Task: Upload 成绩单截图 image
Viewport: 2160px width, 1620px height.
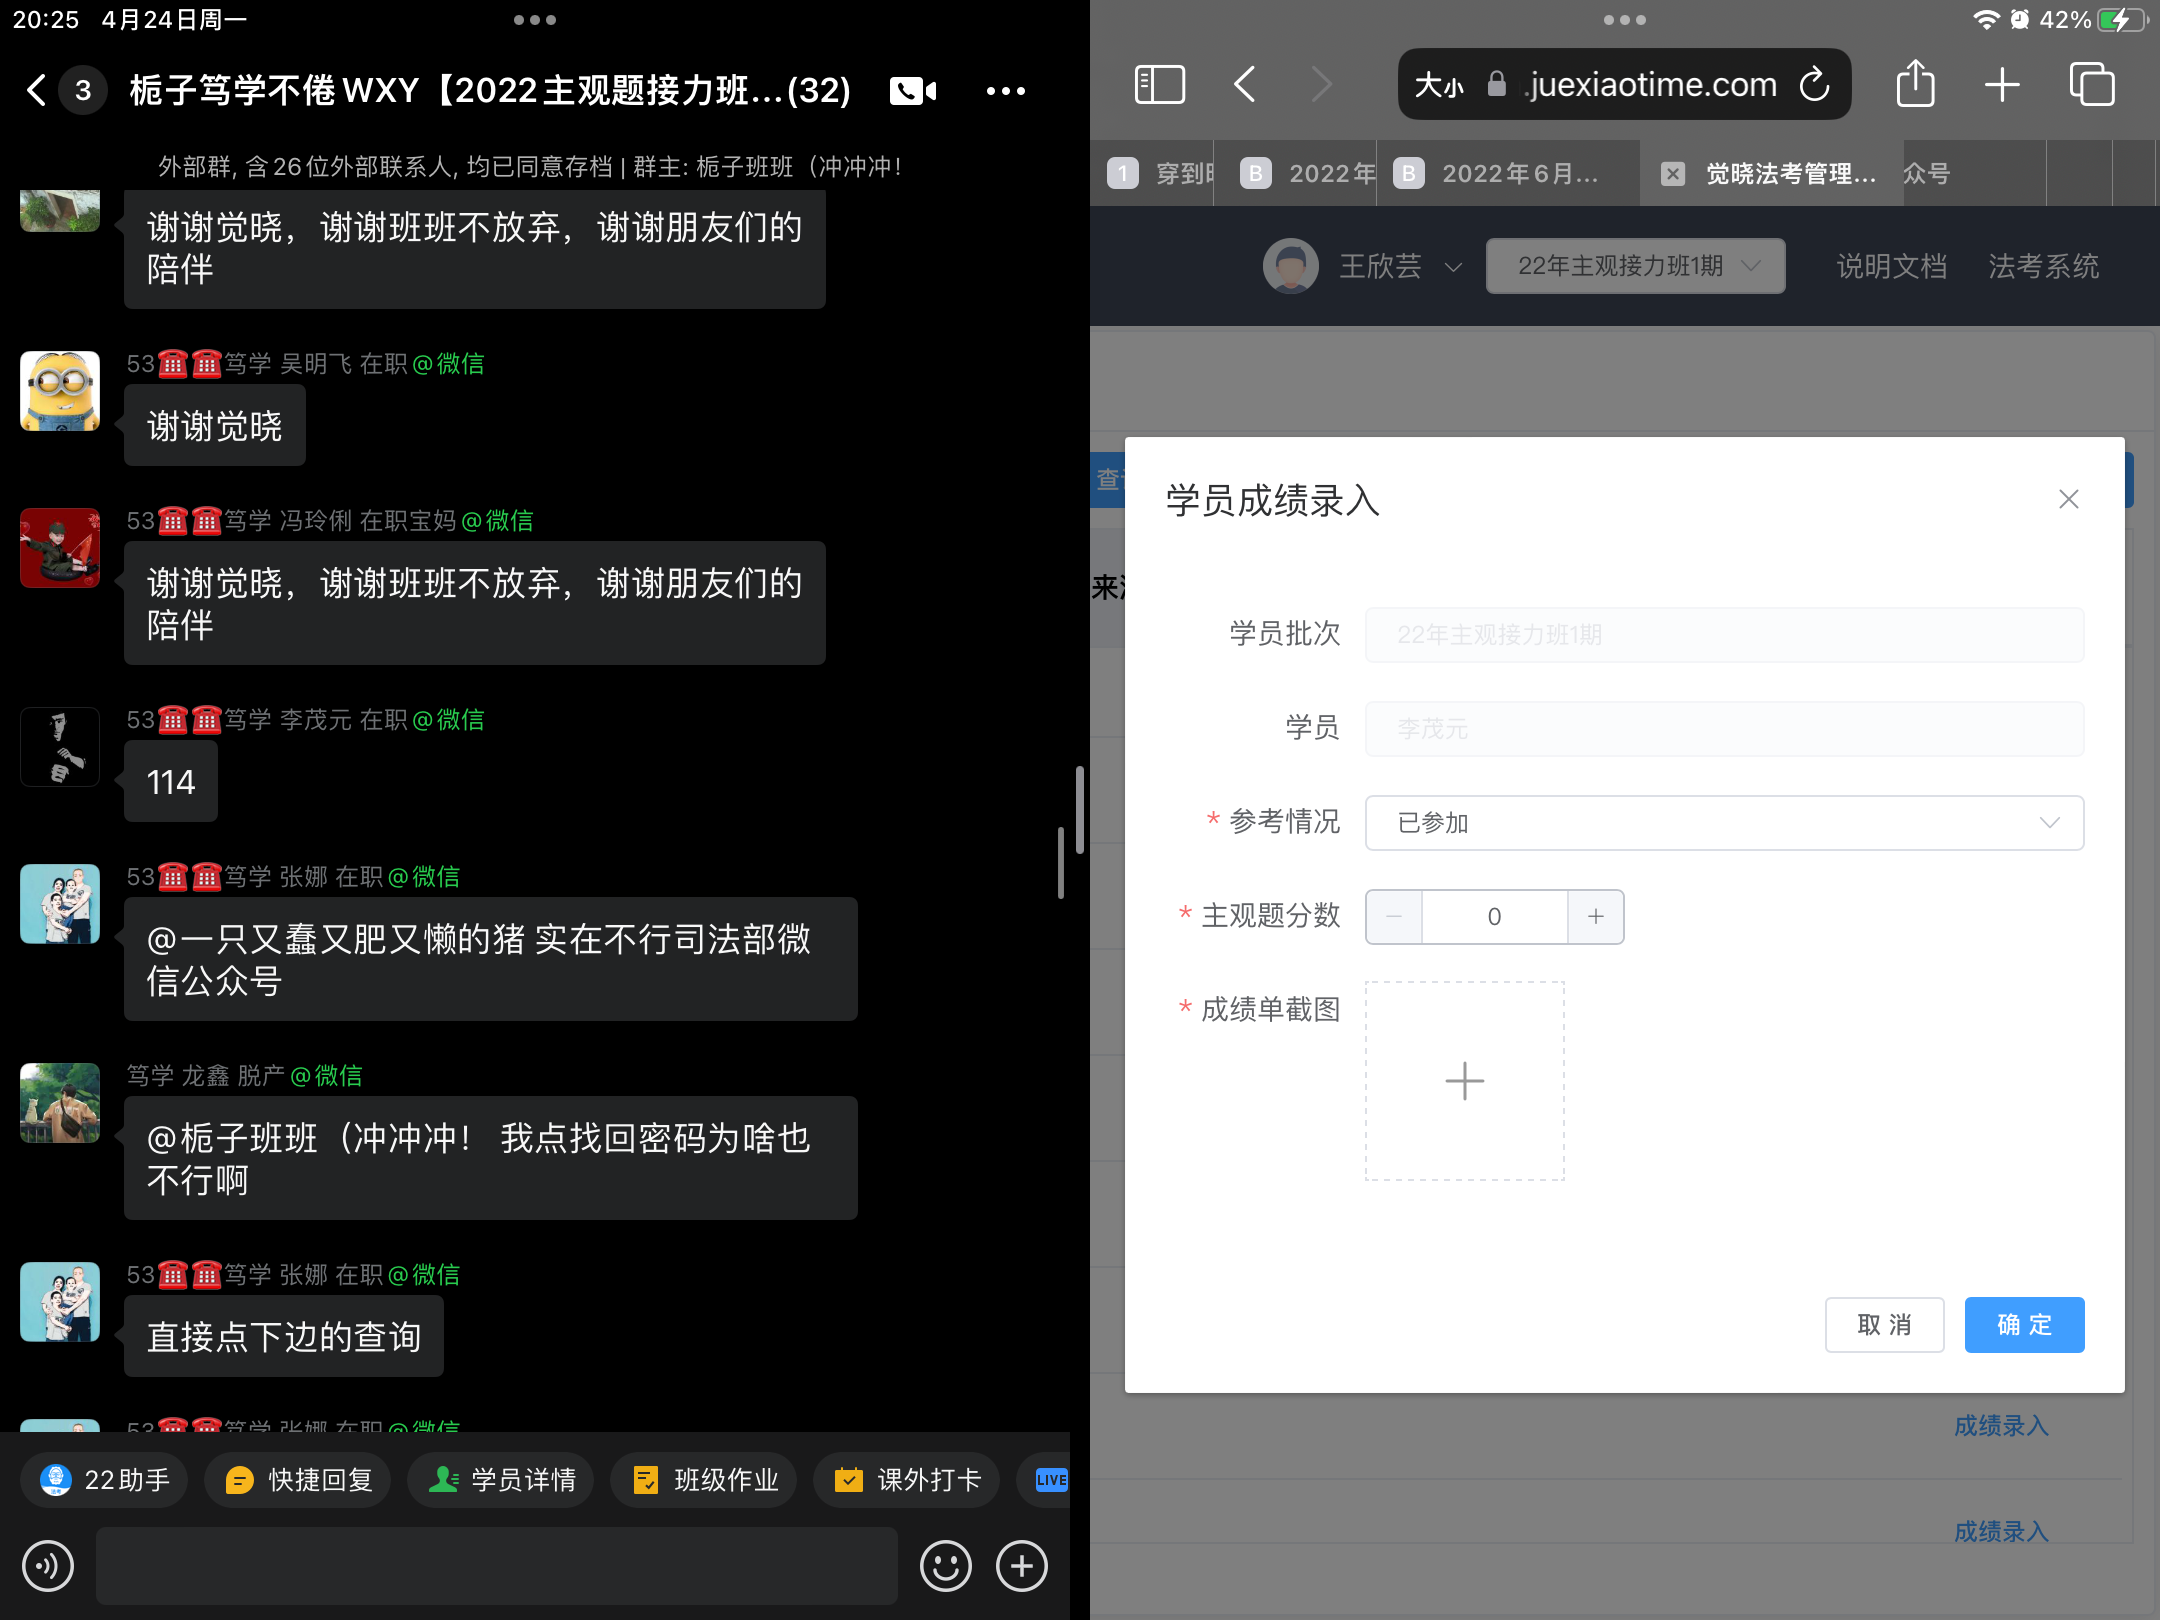Action: click(1465, 1081)
